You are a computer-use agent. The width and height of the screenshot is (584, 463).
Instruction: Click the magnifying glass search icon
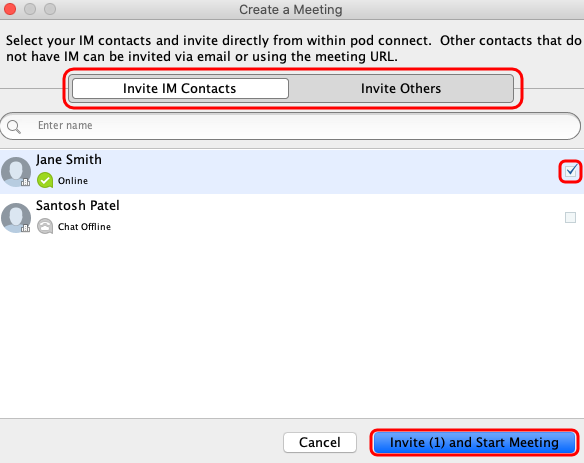[14, 127]
